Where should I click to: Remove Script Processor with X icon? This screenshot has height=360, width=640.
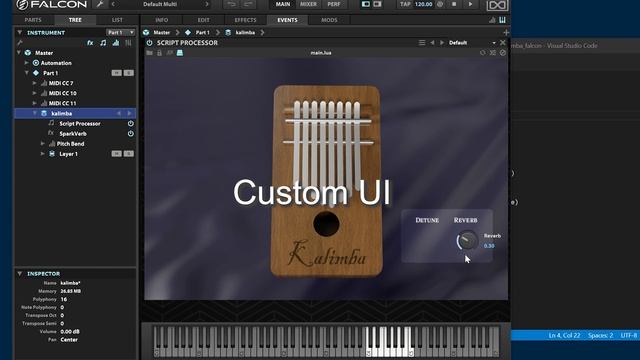click(503, 42)
